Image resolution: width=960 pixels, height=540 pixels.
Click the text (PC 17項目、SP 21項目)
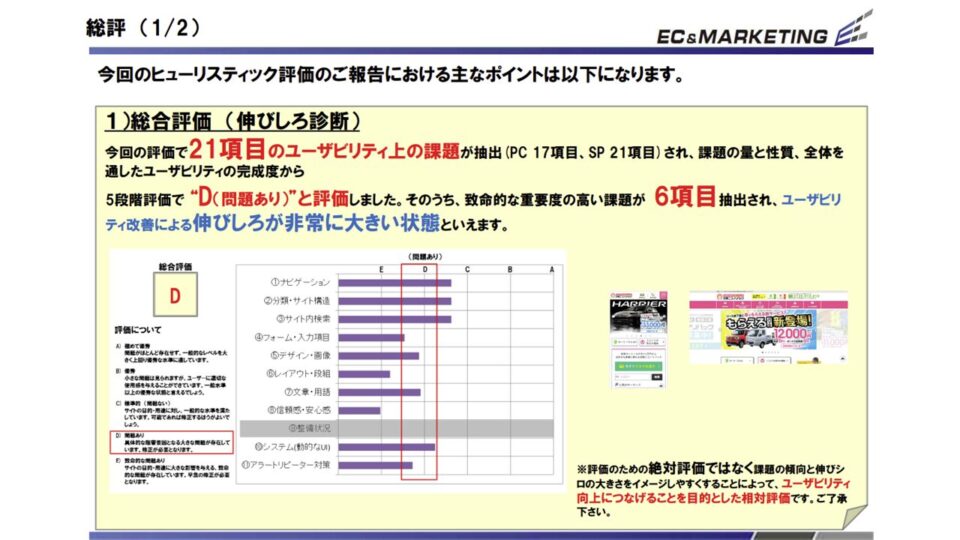(x=583, y=152)
